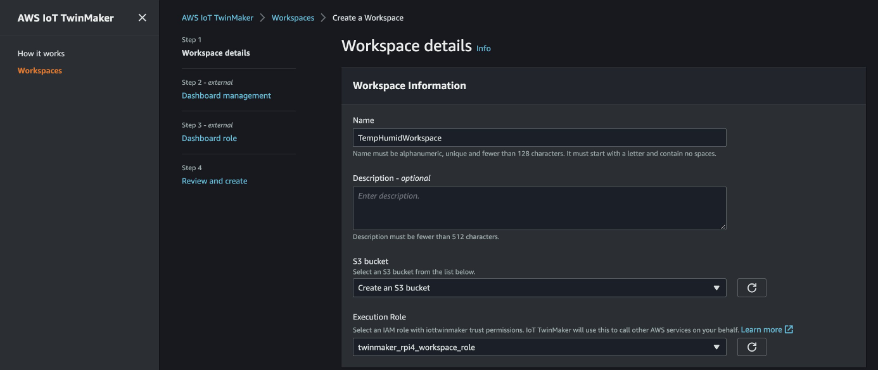The height and width of the screenshot is (370, 879).
Task: Click the Name field label
Action: point(363,121)
